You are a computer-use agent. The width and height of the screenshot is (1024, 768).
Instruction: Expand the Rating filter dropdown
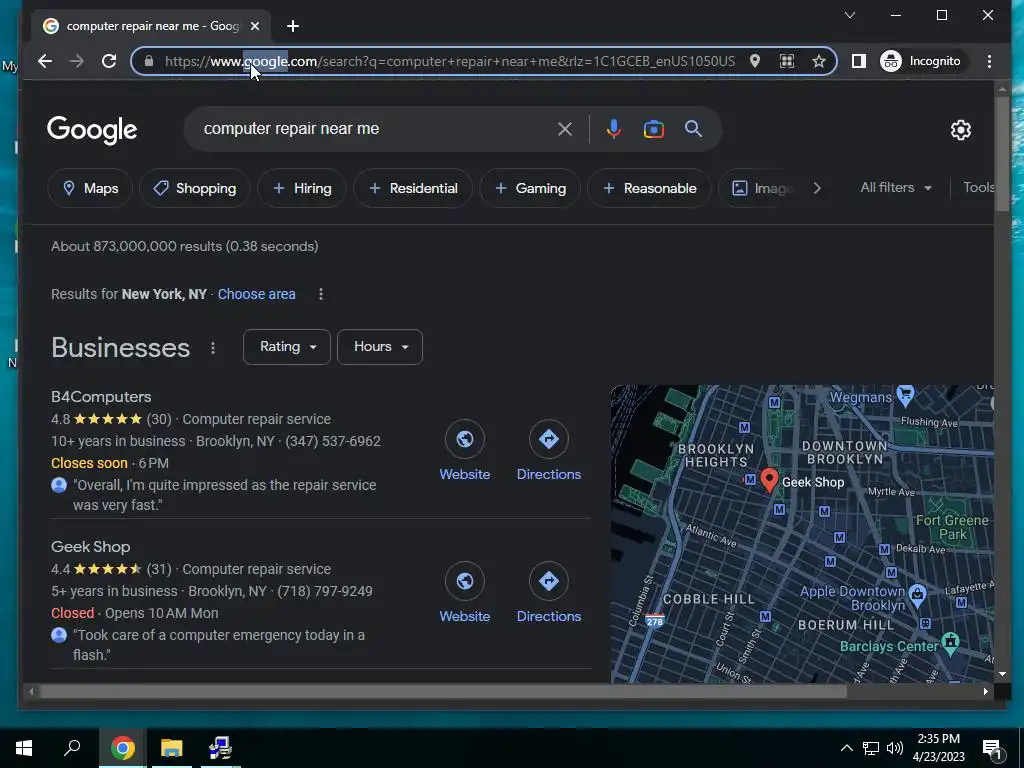click(287, 347)
